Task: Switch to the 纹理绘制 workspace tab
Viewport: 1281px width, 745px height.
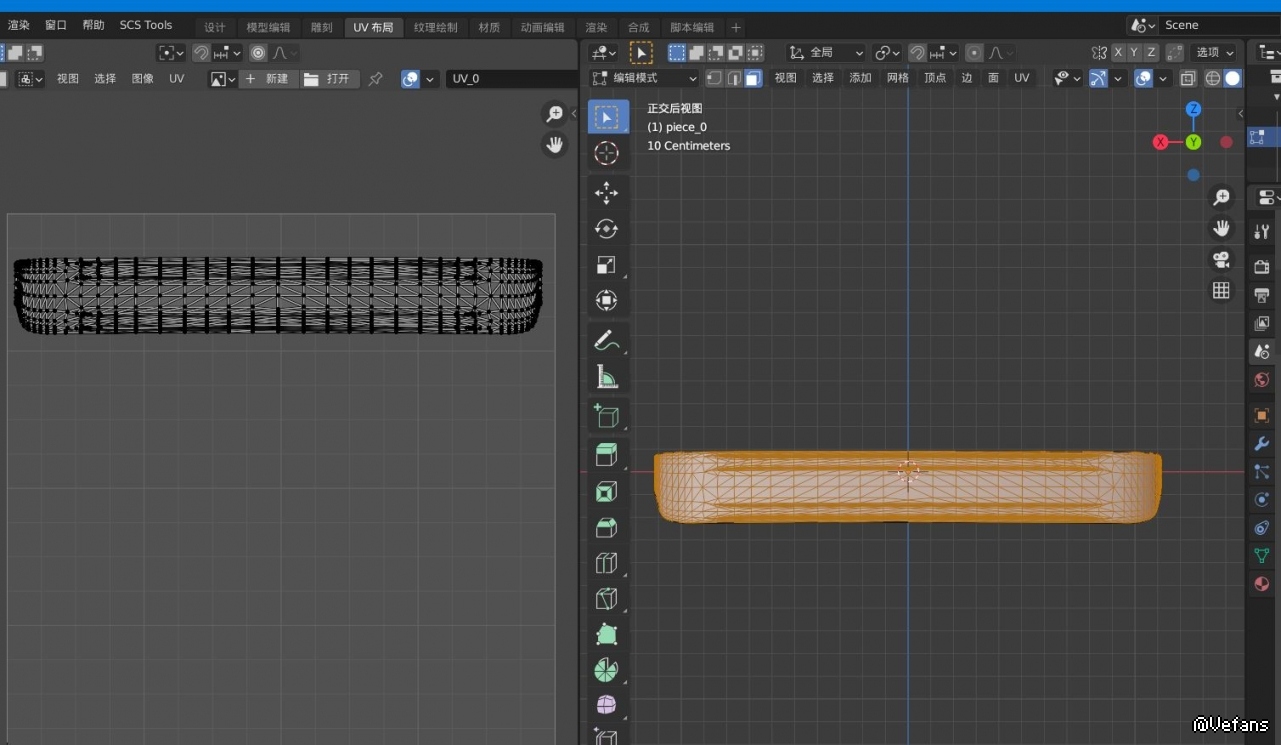Action: point(436,27)
